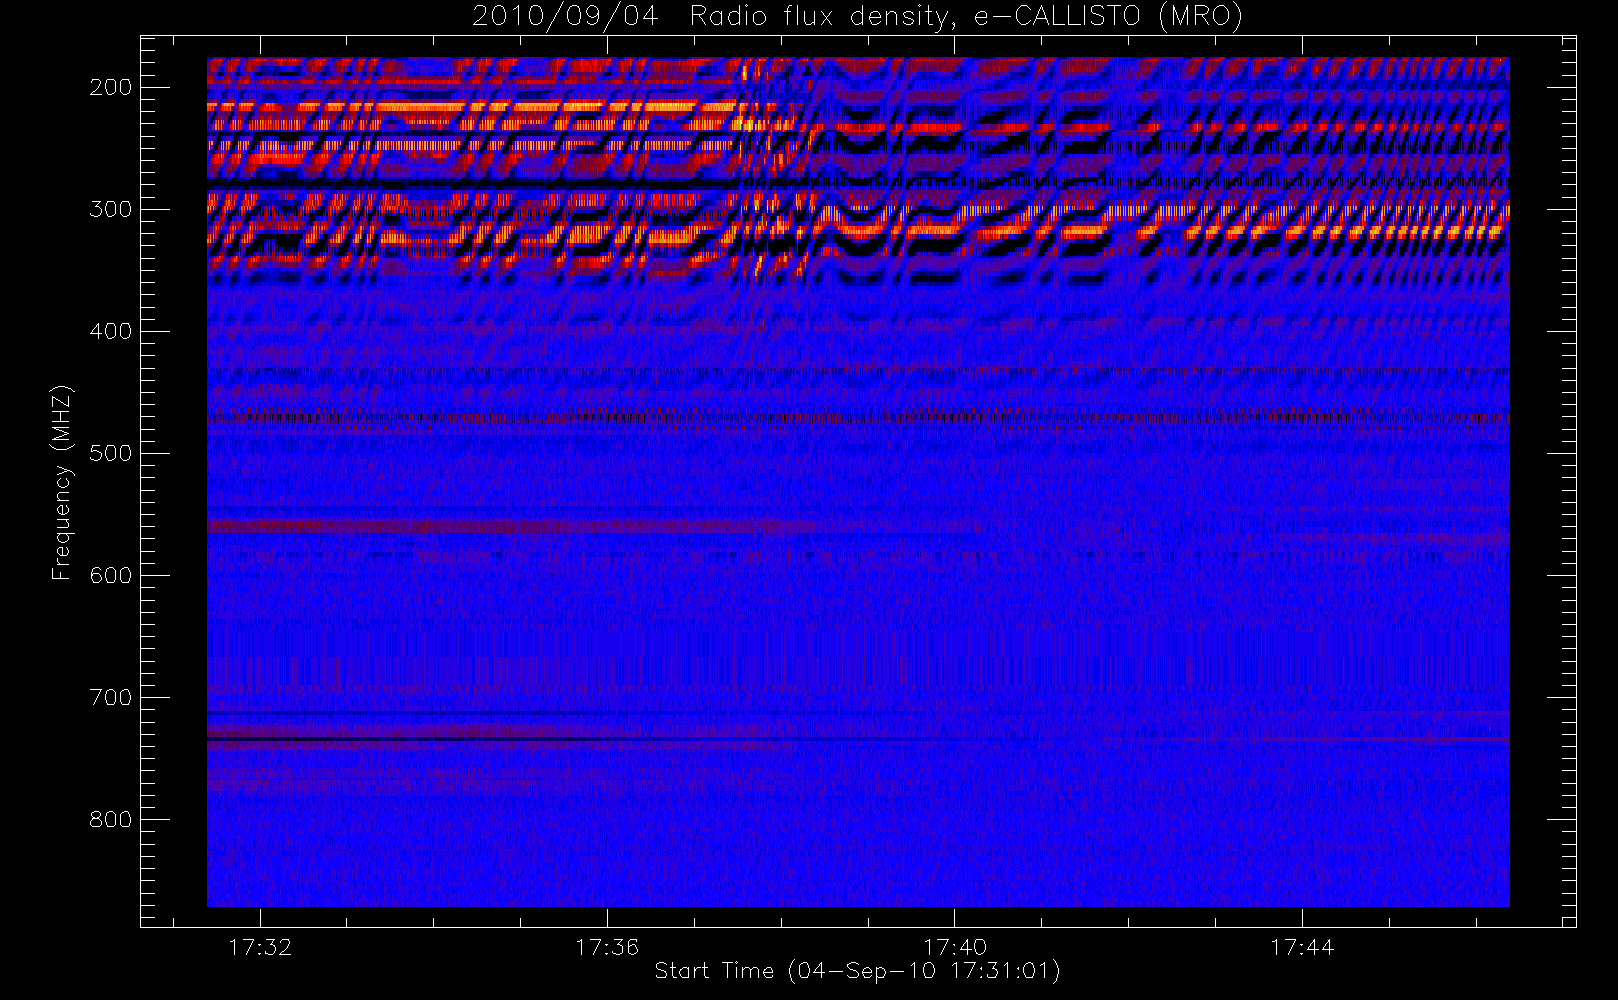
Task: Click the 17:32 time tick label
Action: click(260, 947)
